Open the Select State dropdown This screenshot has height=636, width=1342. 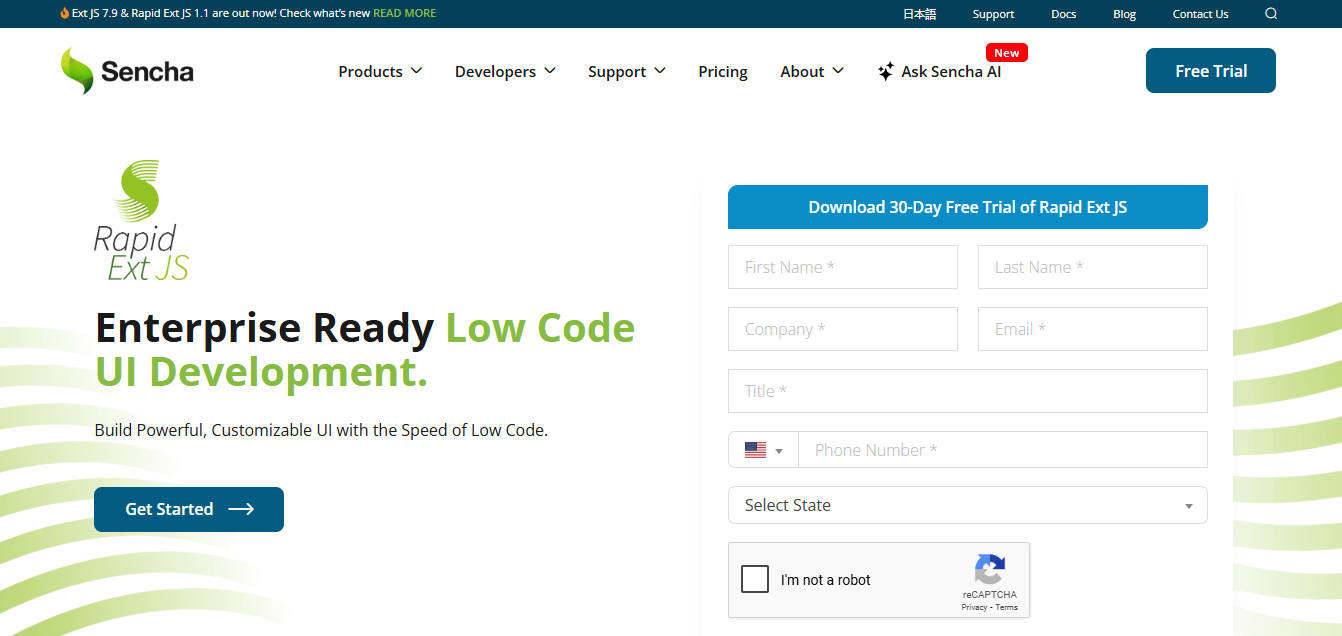pyautogui.click(x=967, y=505)
